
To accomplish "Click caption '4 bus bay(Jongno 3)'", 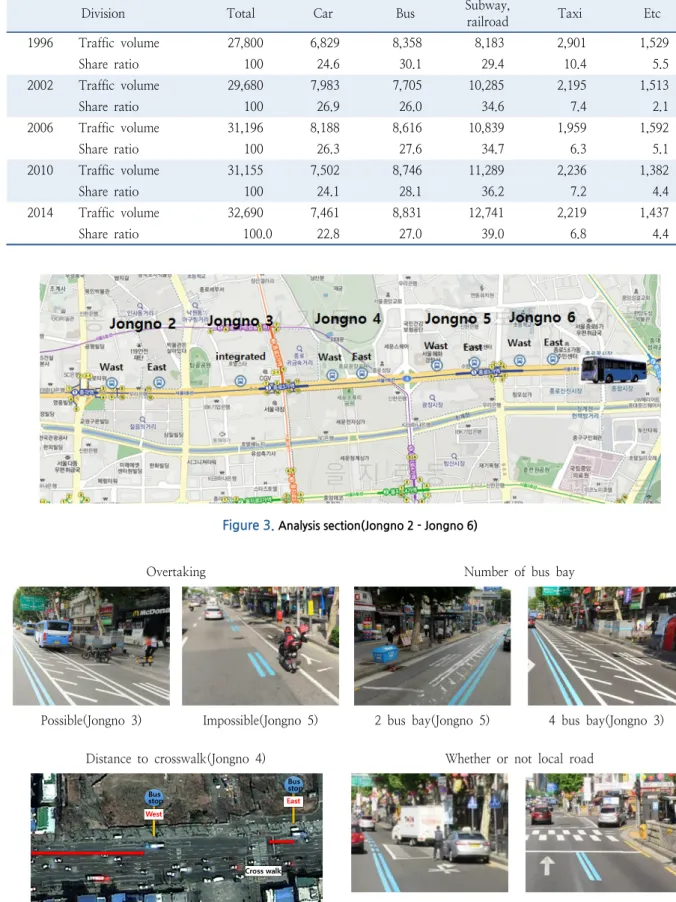I will [x=606, y=720].
